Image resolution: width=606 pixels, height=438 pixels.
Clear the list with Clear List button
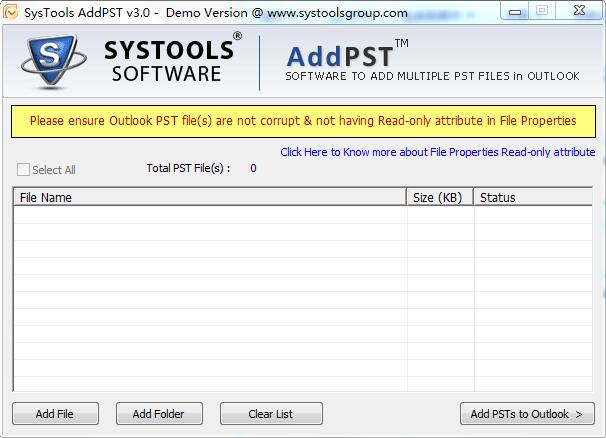271,414
